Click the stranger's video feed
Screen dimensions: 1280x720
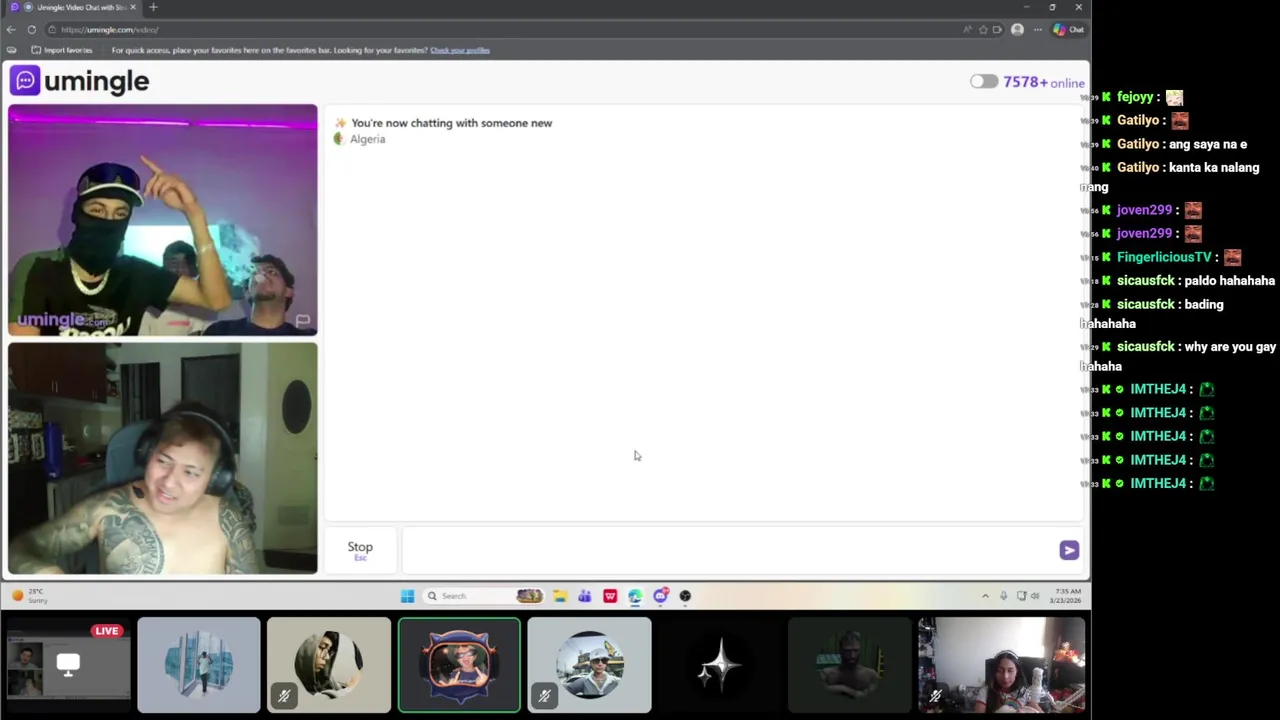163,220
